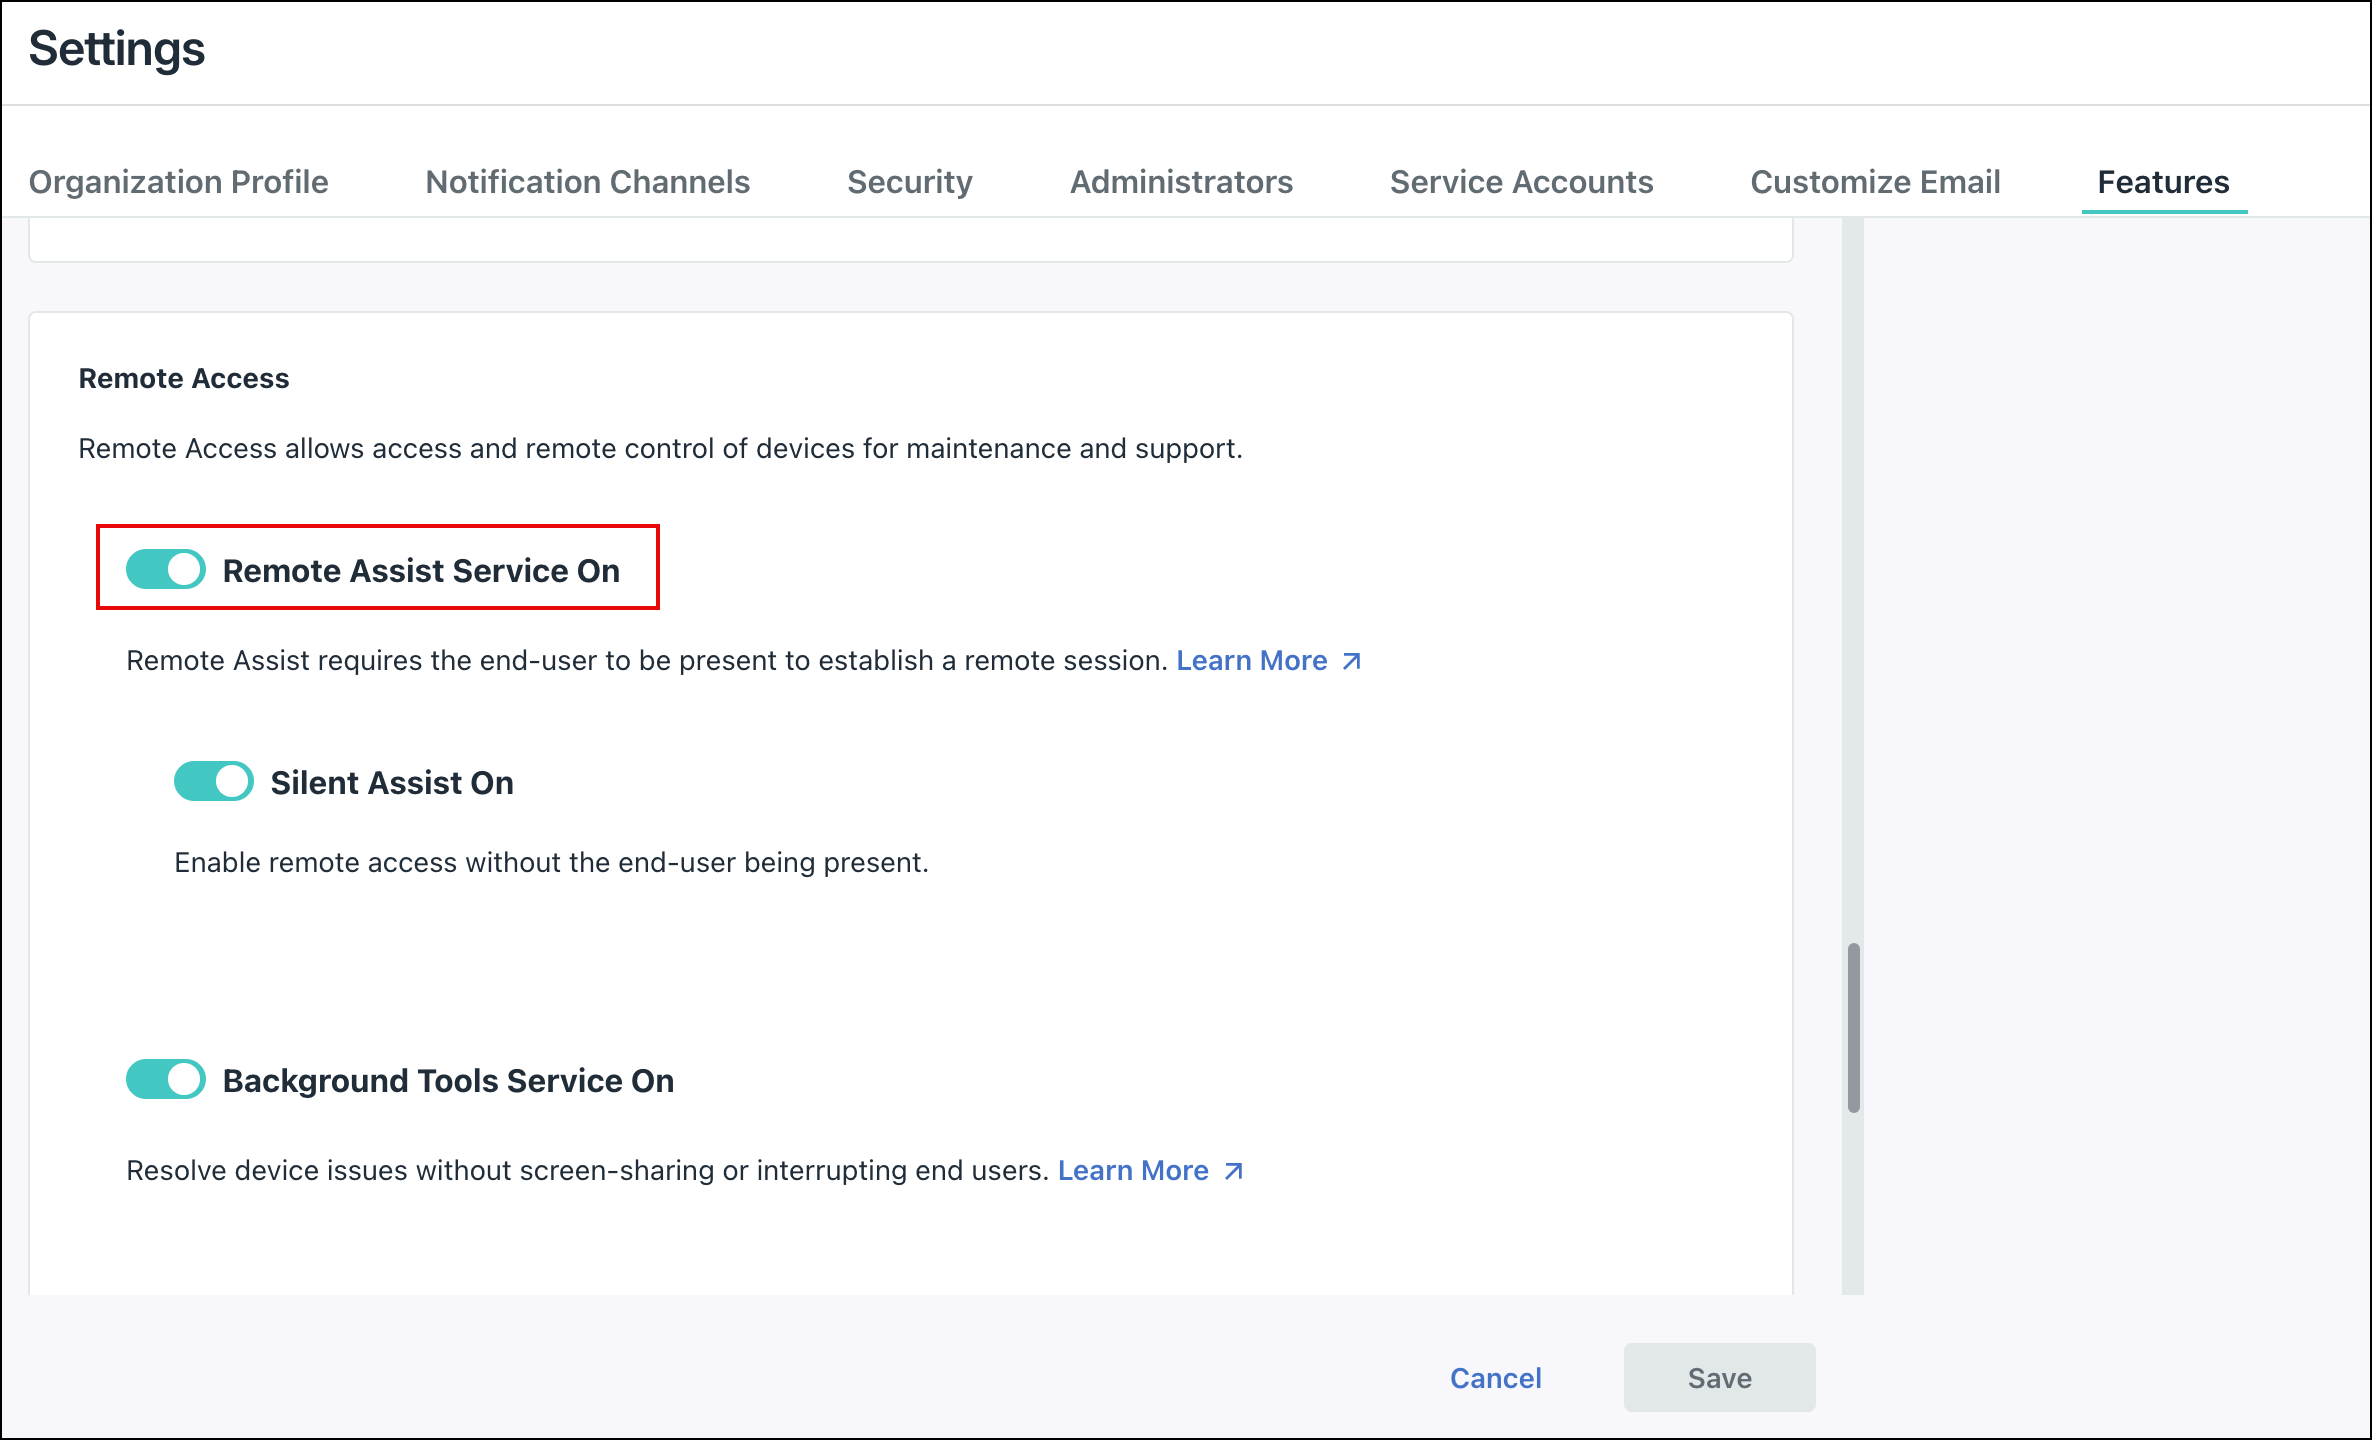Click the Background Tools Service toggle knob
Image resolution: width=2372 pixels, height=1440 pixels.
click(x=184, y=1079)
